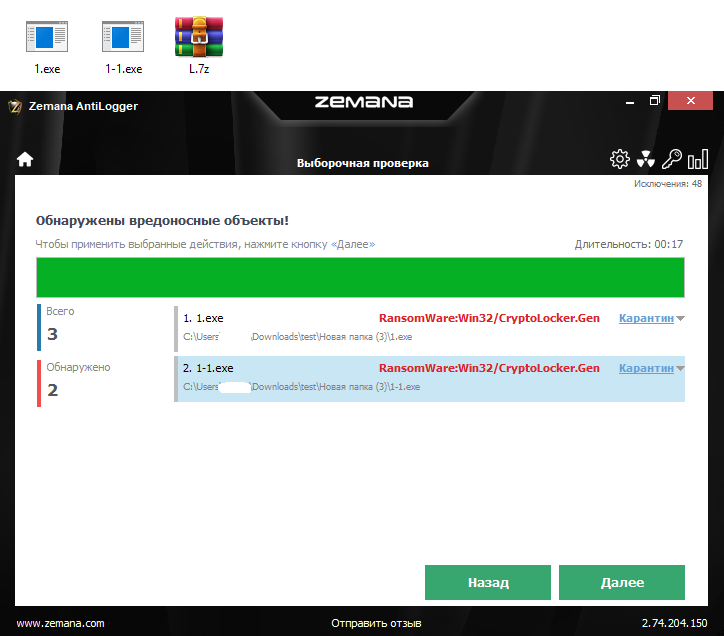Open the Home icon in Zemana
Screen dimensions: 724x636
25,159
